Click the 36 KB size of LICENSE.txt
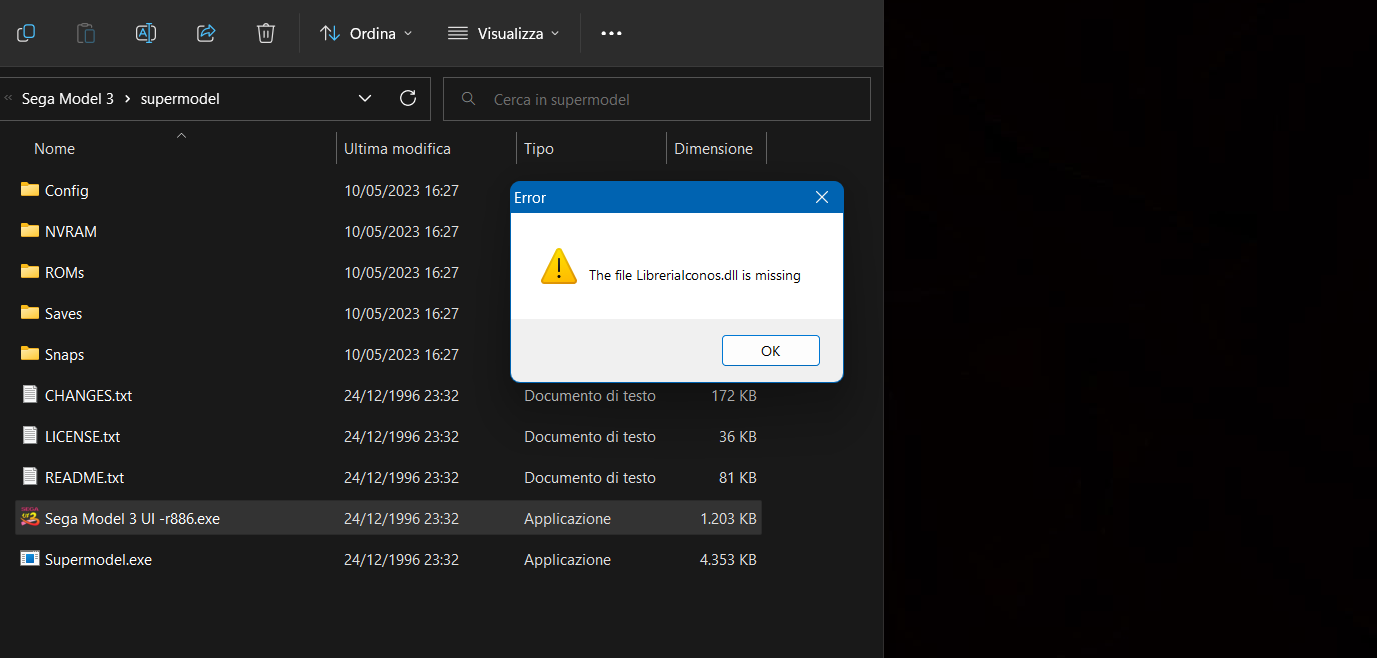1377x658 pixels. click(x=738, y=436)
